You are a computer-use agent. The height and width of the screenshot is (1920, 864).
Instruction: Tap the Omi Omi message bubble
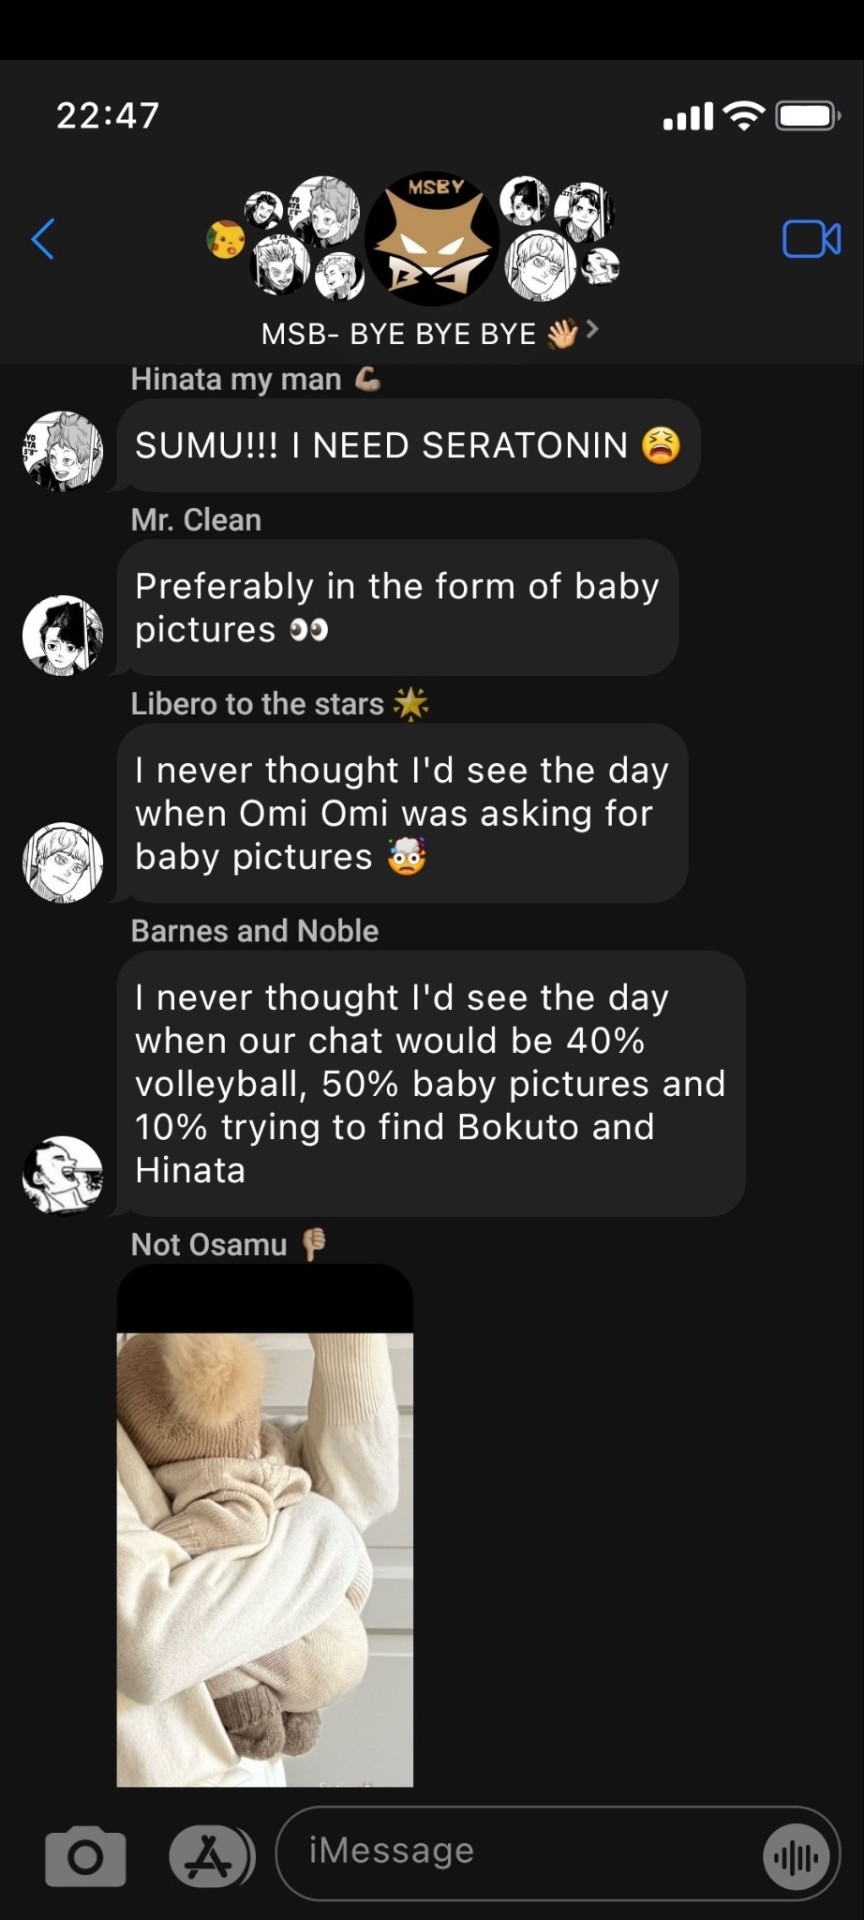pyautogui.click(x=402, y=813)
